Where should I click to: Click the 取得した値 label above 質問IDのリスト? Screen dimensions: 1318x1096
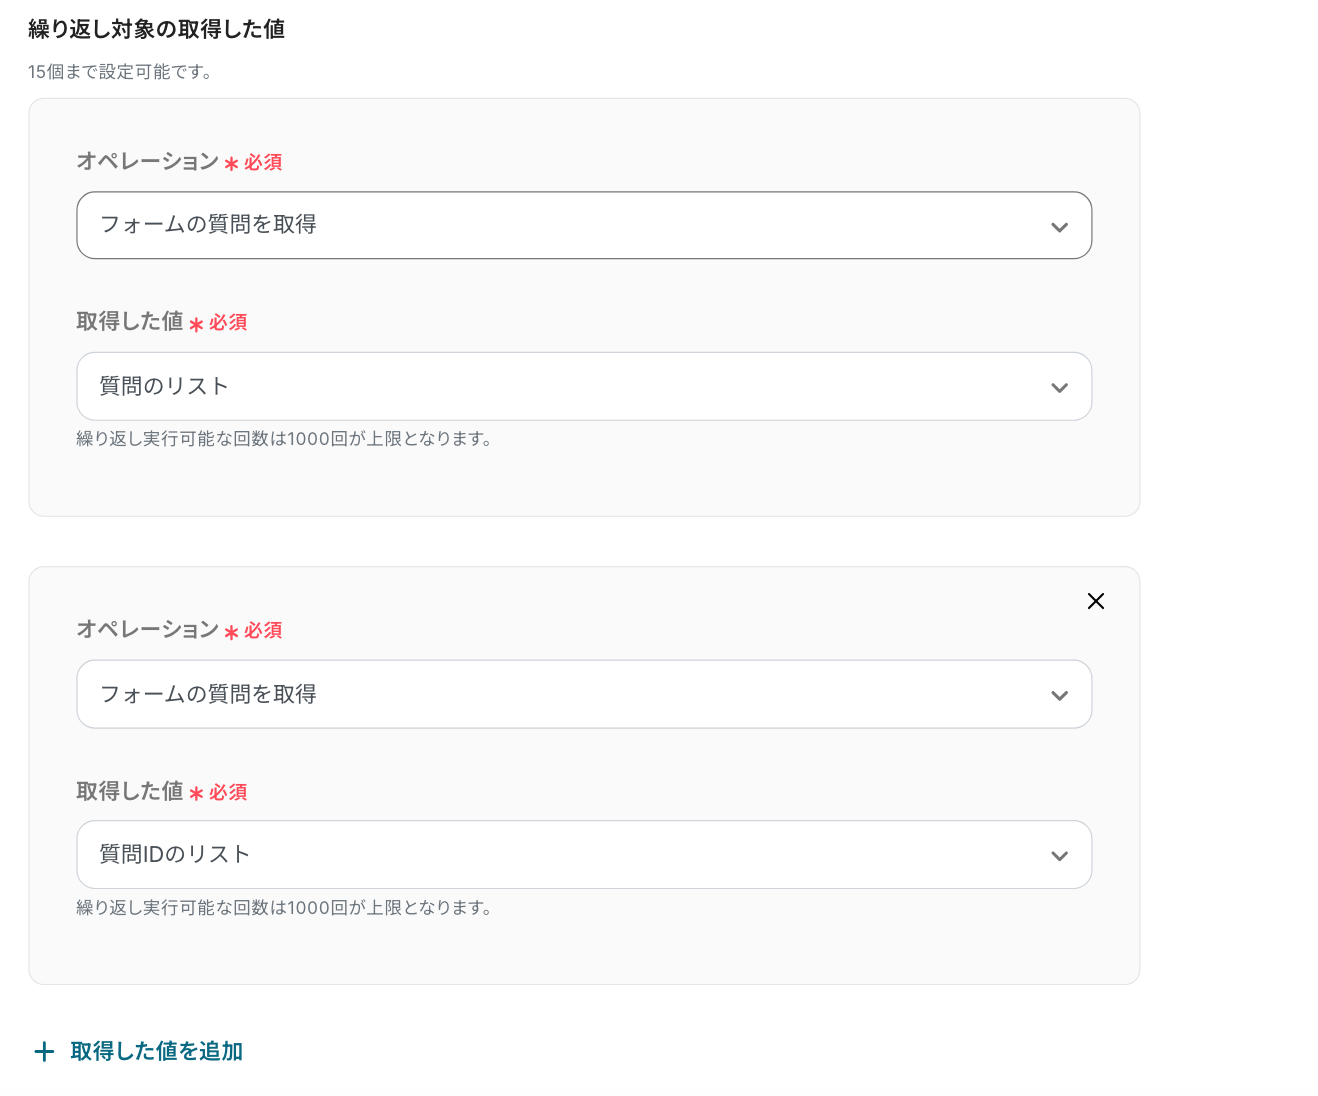130,791
